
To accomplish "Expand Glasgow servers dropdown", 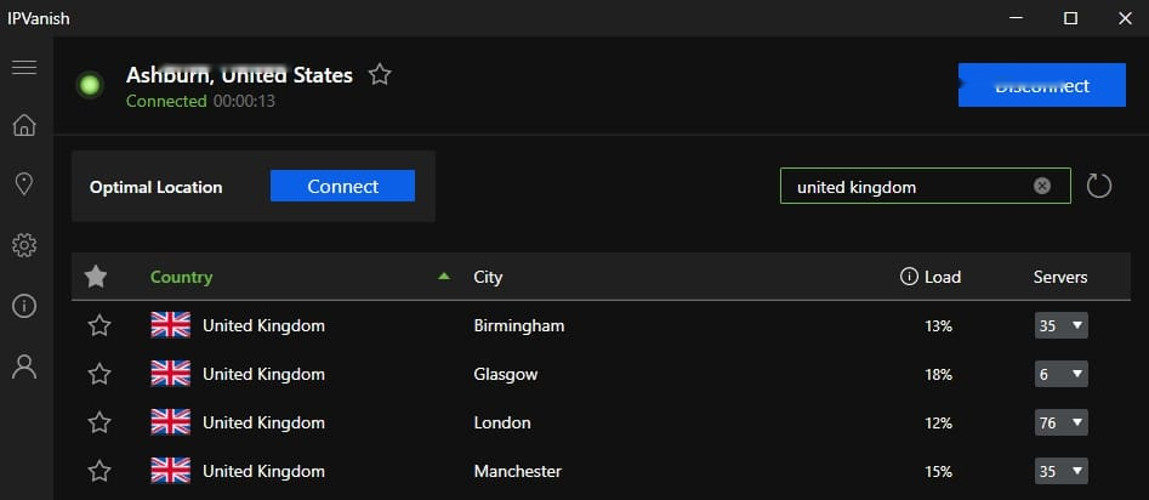I will 1061,374.
